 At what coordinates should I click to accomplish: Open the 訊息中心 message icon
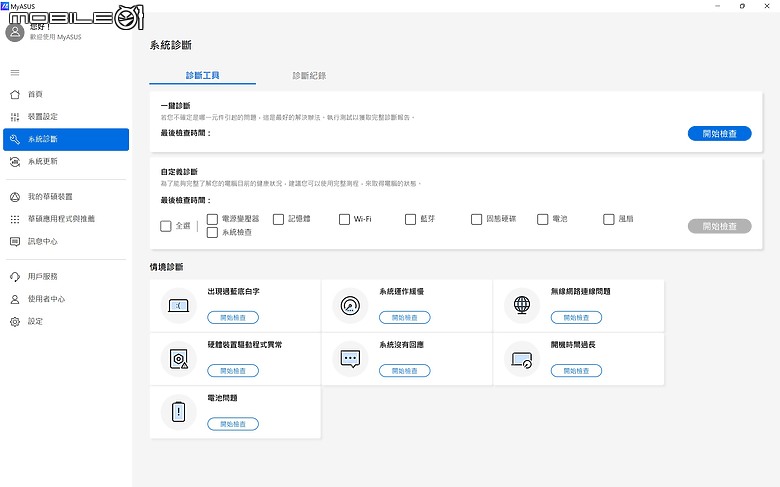pyautogui.click(x=15, y=242)
